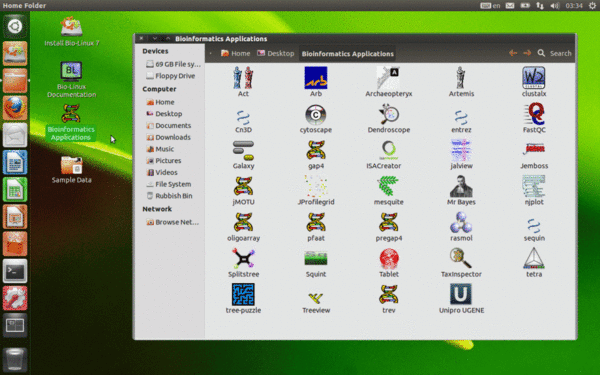Select the tetra icon
The image size is (600, 375).
(x=534, y=258)
